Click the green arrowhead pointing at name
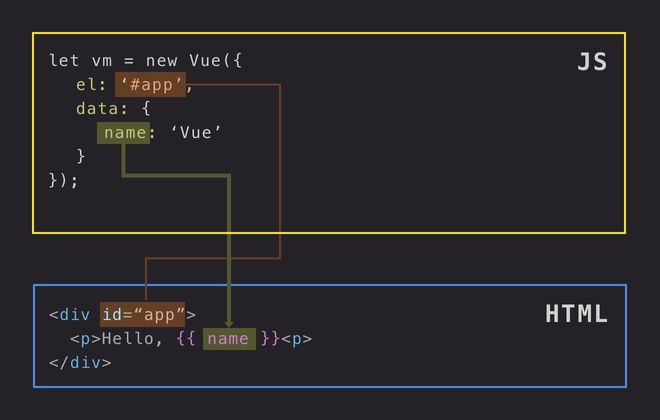Screen dimensions: 660x420 [x=229, y=322]
